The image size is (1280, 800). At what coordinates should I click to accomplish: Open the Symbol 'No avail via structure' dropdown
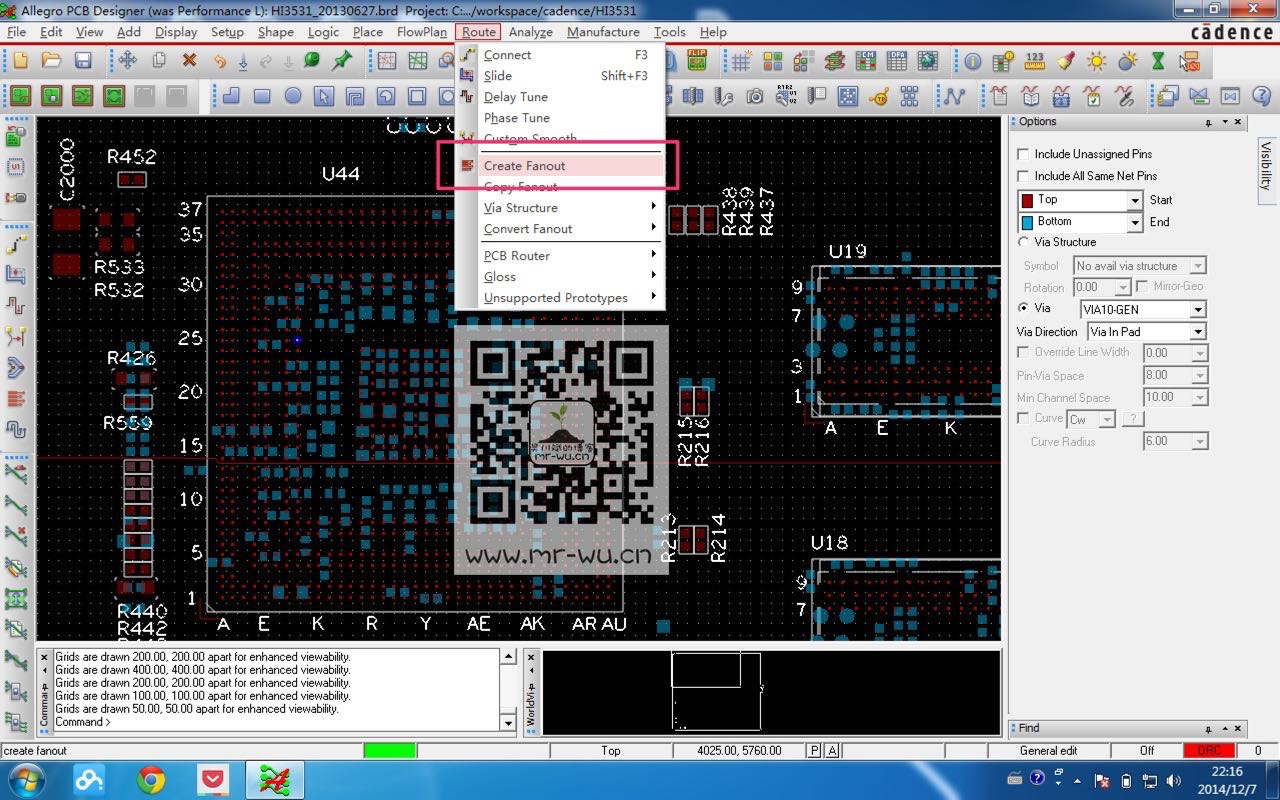coord(1198,266)
